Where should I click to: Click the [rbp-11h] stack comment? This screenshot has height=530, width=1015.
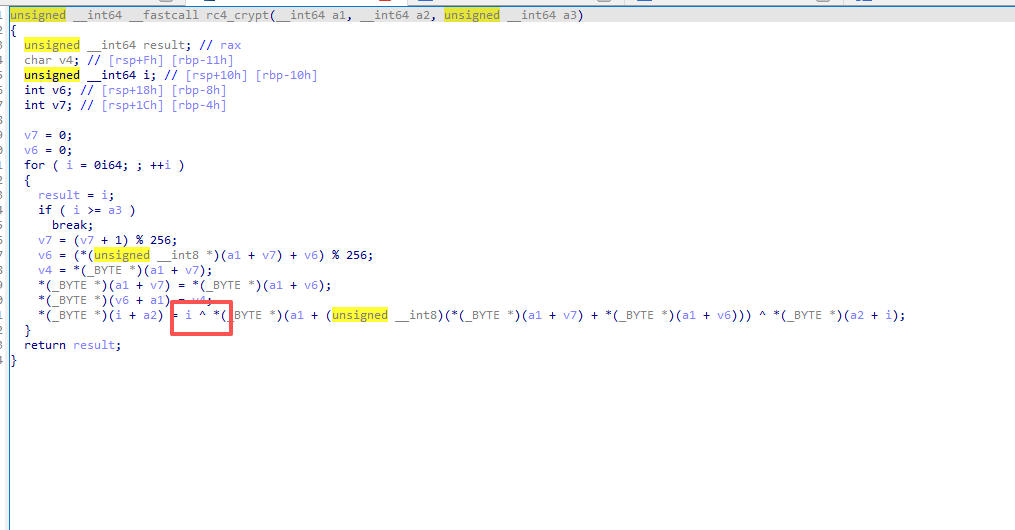(202, 60)
